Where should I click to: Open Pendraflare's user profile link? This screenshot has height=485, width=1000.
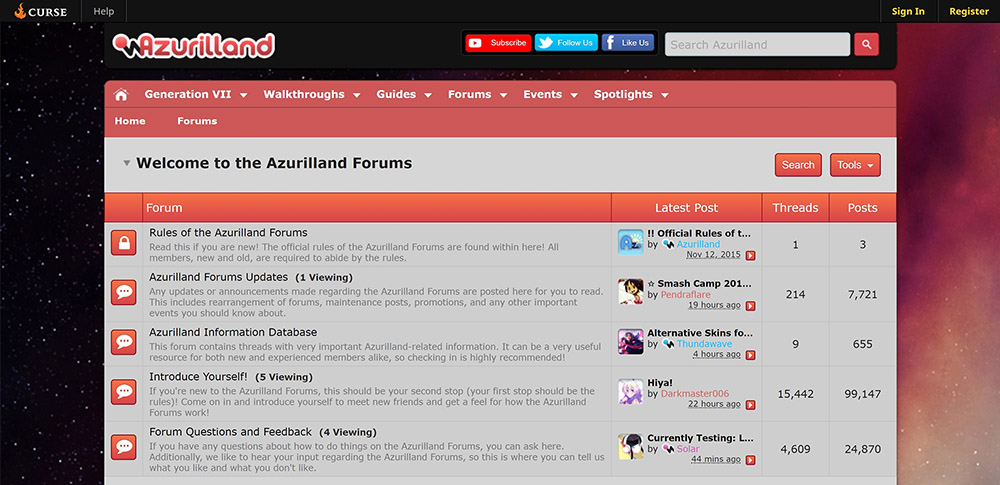(686, 295)
